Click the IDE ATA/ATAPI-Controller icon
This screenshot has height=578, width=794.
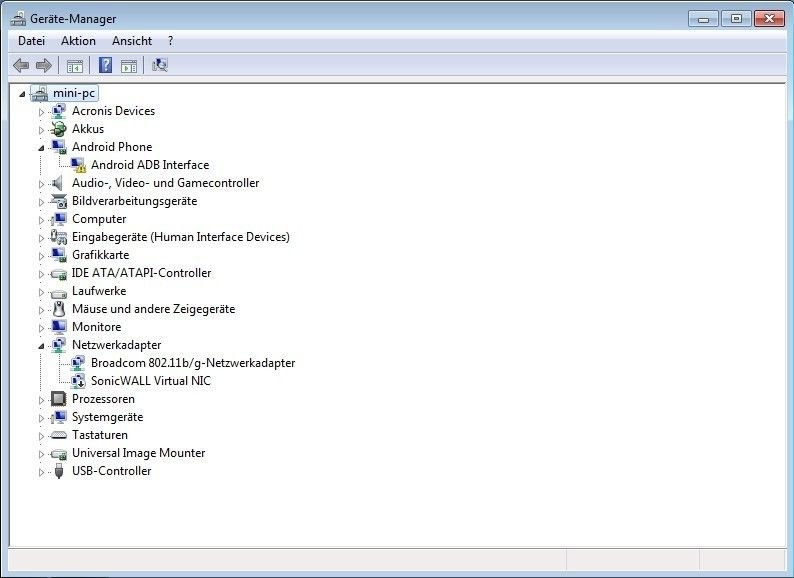[59, 275]
